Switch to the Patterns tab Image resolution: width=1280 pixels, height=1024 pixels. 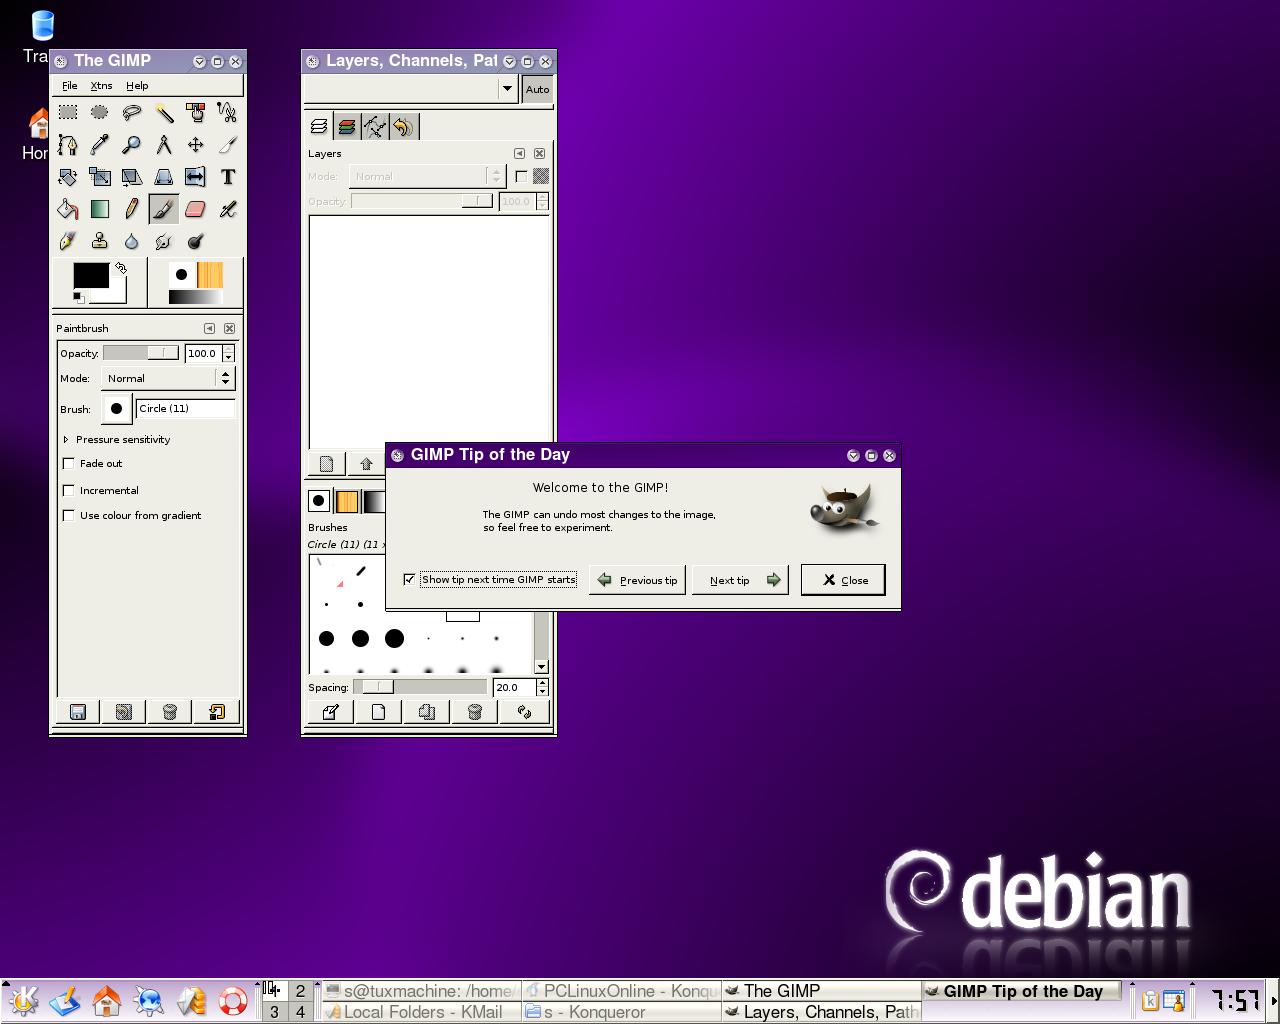347,502
